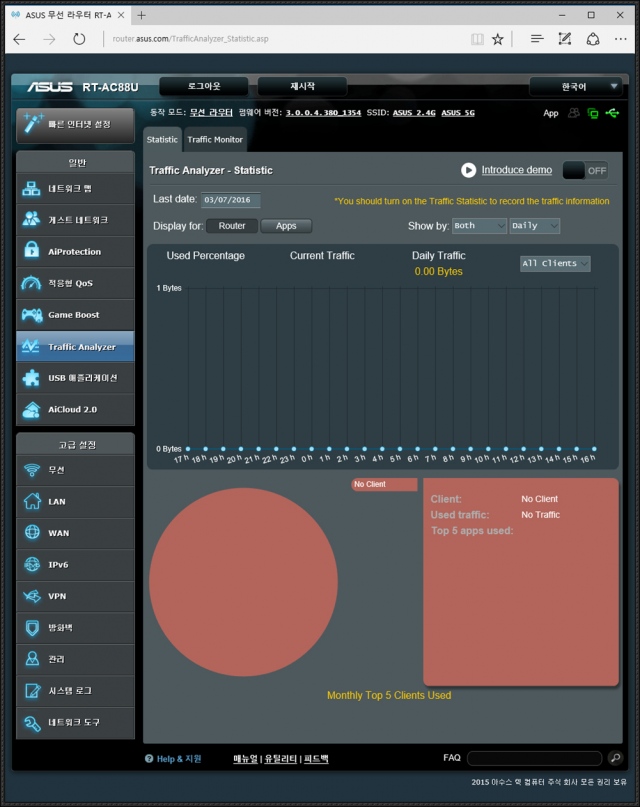Click the FAQ search magnifier icon
640x807 pixels.
(615, 758)
